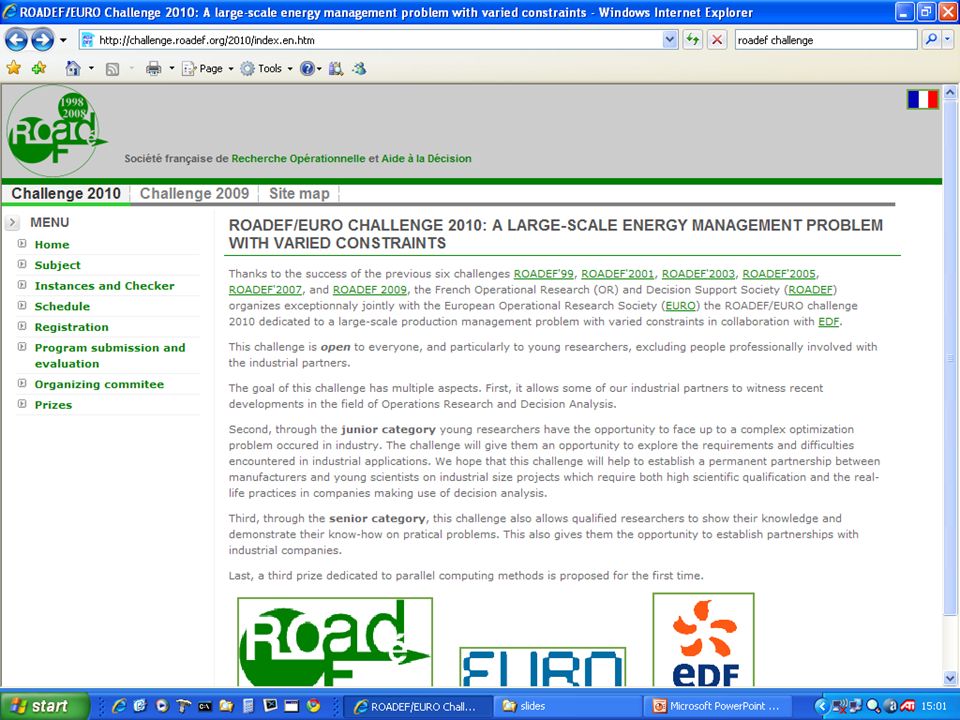Expand the plus icon beside Schedule
The height and width of the screenshot is (720, 960).
(22, 306)
